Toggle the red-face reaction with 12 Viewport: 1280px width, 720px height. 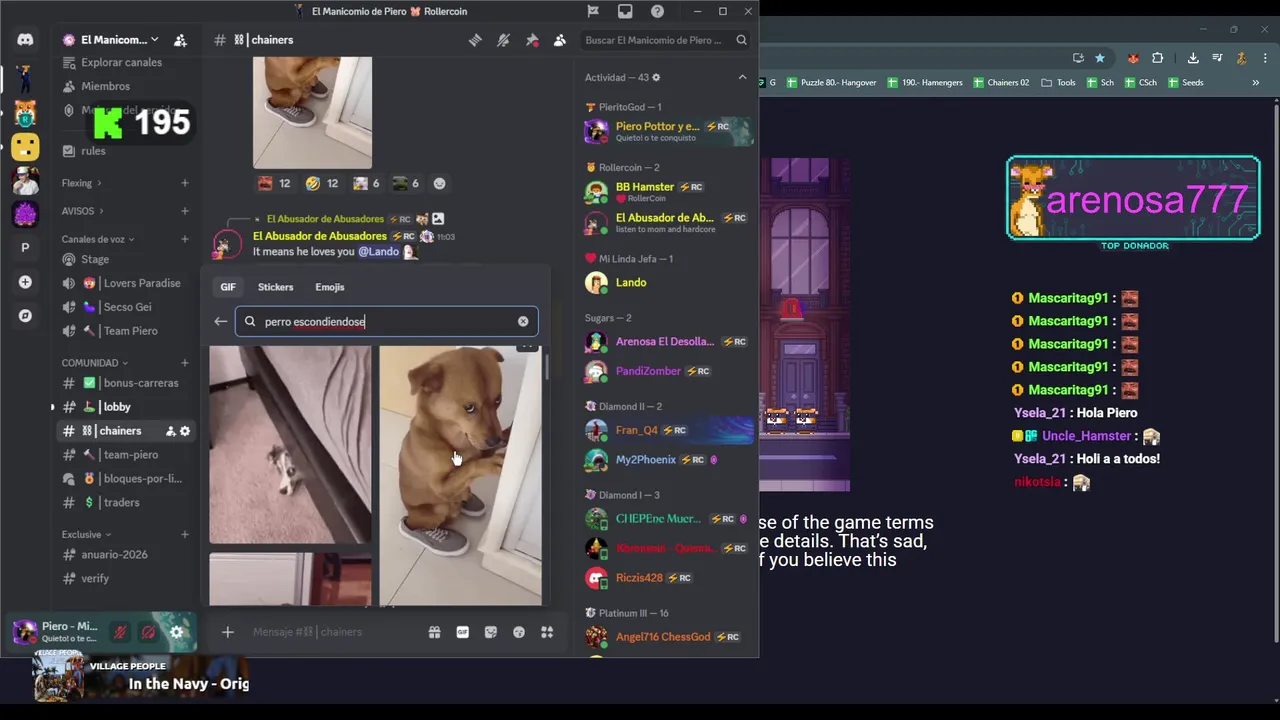pos(274,183)
